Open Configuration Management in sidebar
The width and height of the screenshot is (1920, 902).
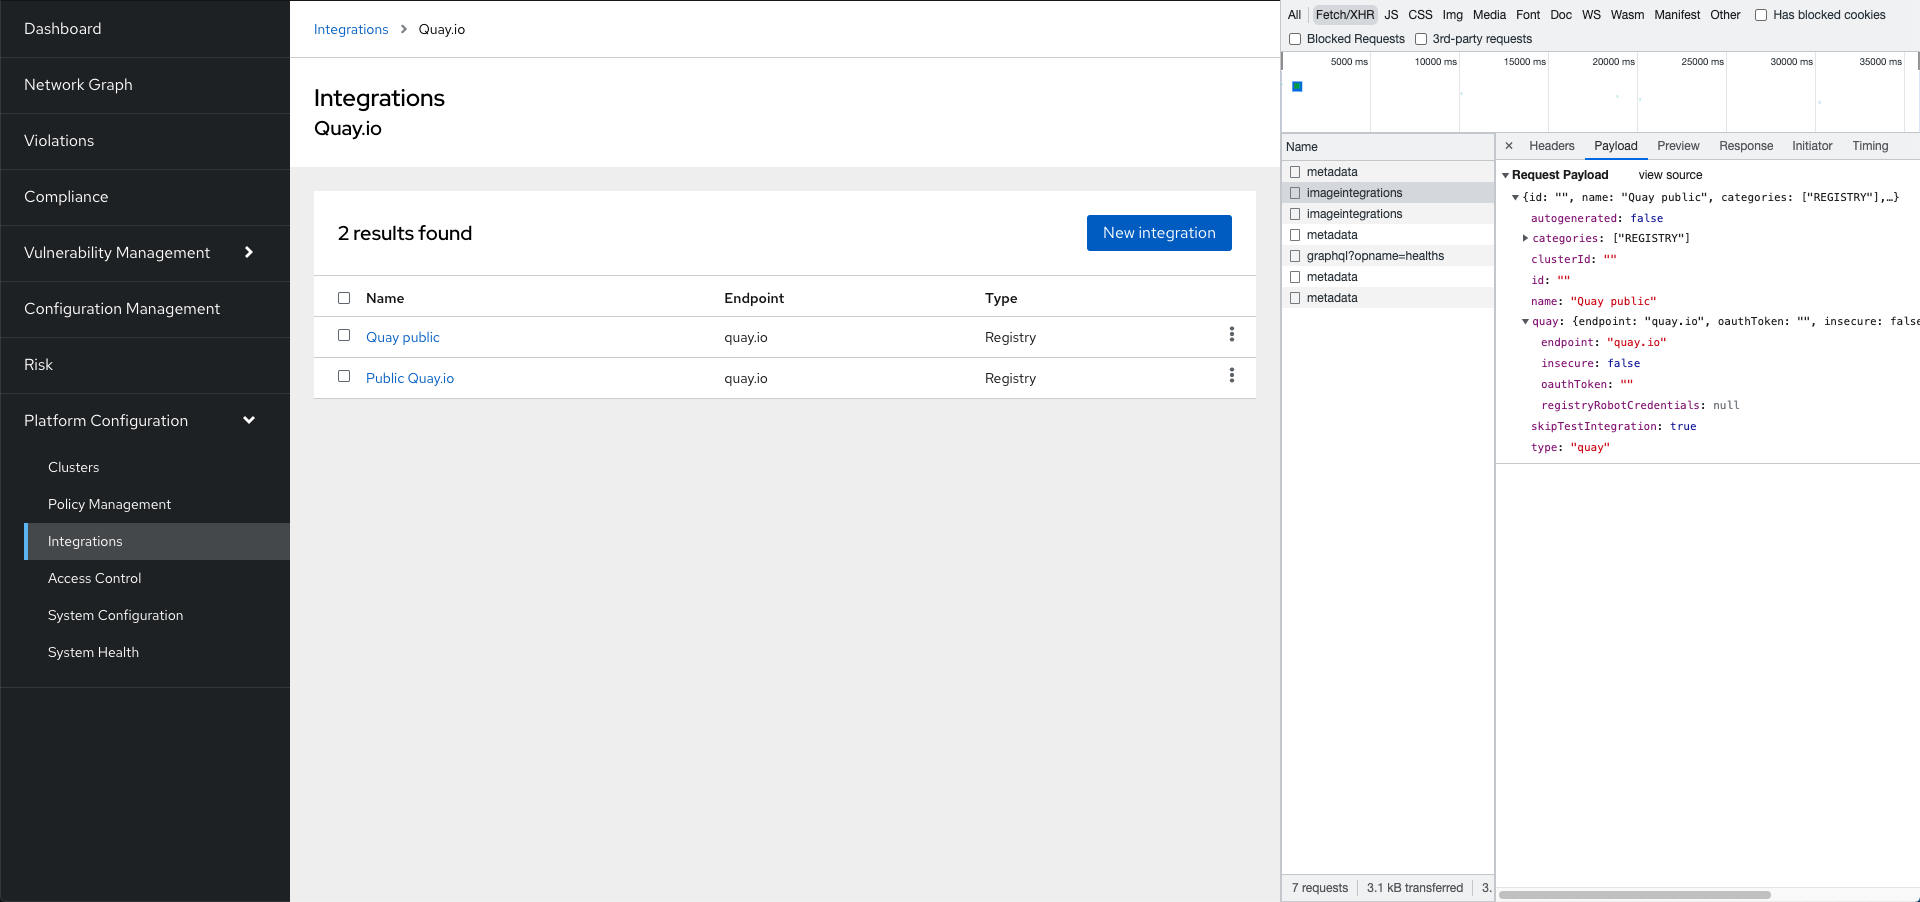145,309
